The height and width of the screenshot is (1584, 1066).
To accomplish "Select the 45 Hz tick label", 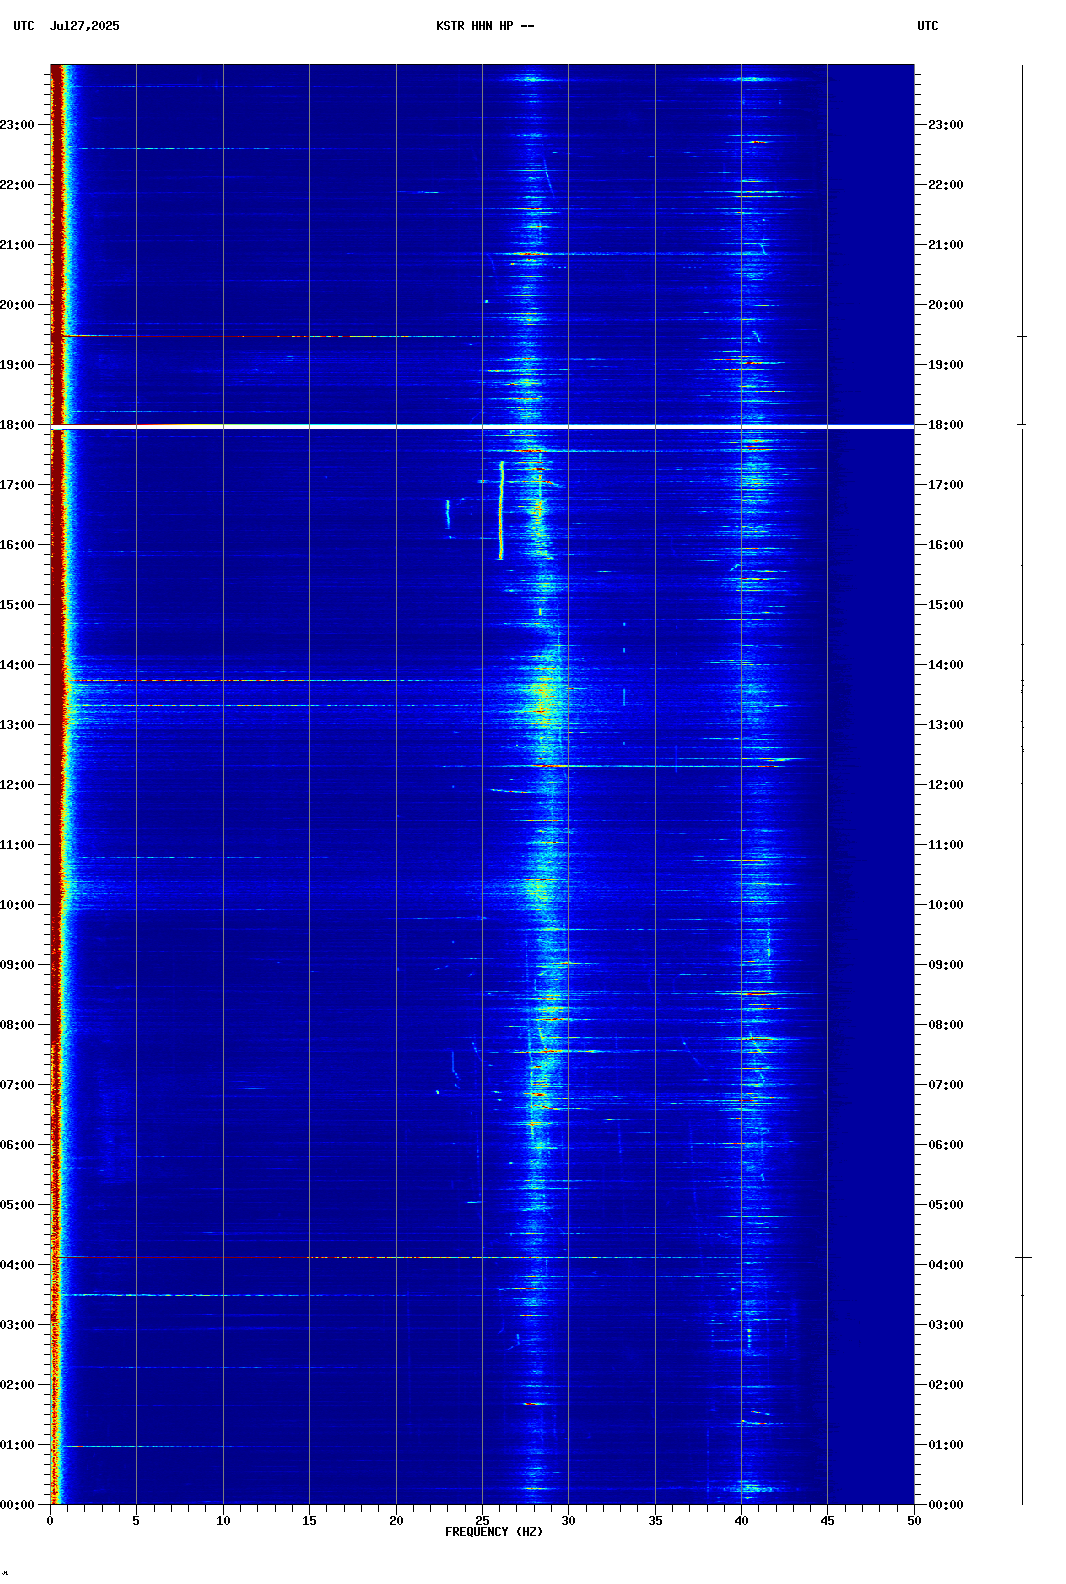I will [x=827, y=1521].
